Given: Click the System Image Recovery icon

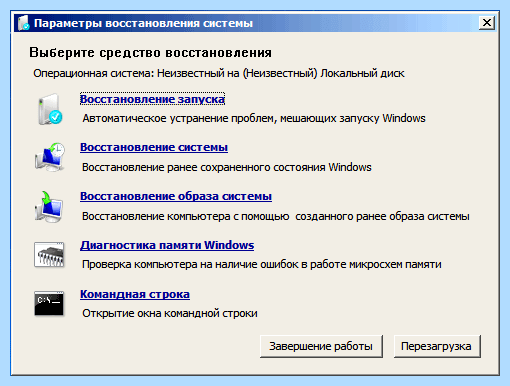Looking at the screenshot, I should (49, 207).
